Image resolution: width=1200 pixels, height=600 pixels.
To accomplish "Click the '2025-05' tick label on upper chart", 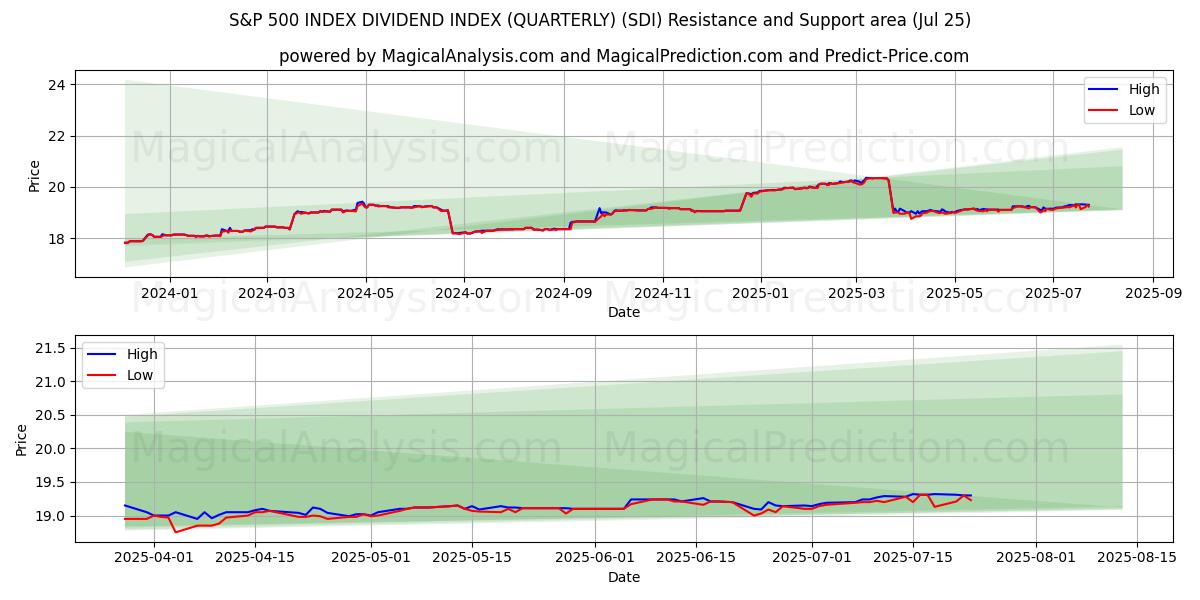I will [954, 293].
